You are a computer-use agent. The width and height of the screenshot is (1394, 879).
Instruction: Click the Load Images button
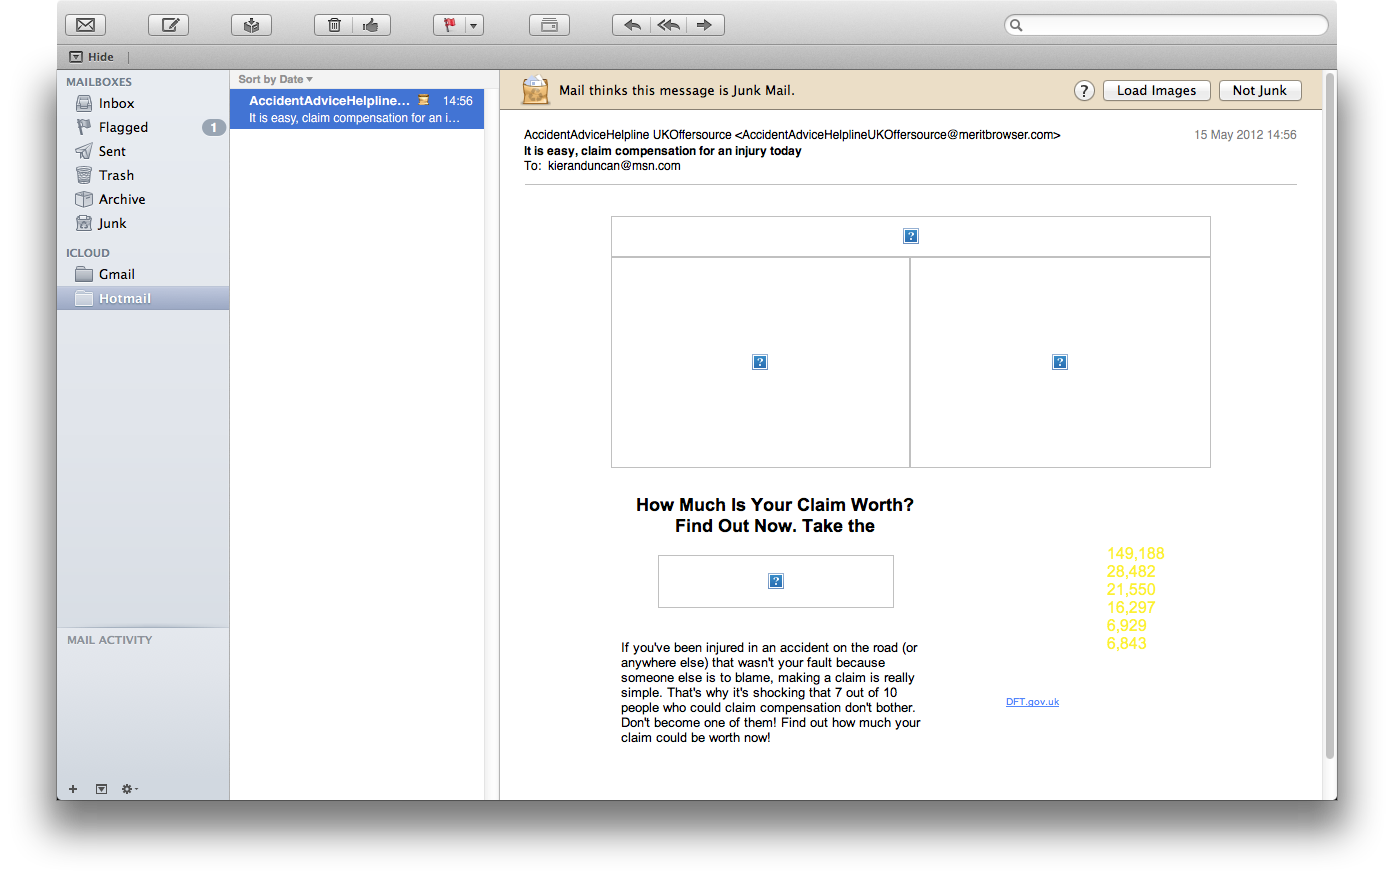[1156, 90]
